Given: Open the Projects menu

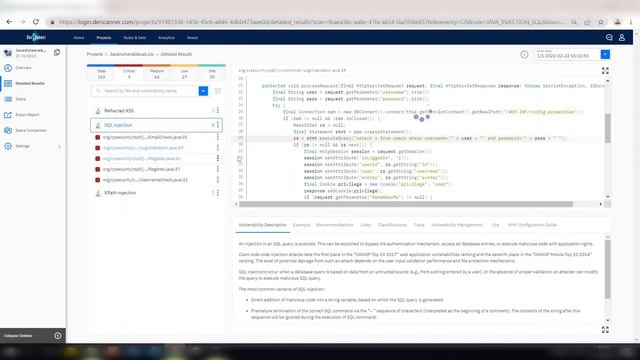Looking at the screenshot, I should tap(104, 38).
